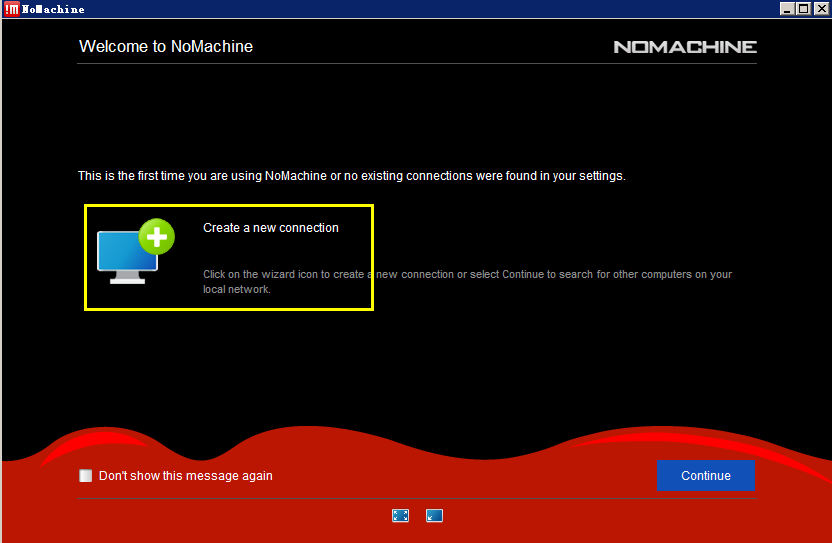The width and height of the screenshot is (832, 543).
Task: Click the "Click on the wizard icon" description text
Action: (x=467, y=282)
